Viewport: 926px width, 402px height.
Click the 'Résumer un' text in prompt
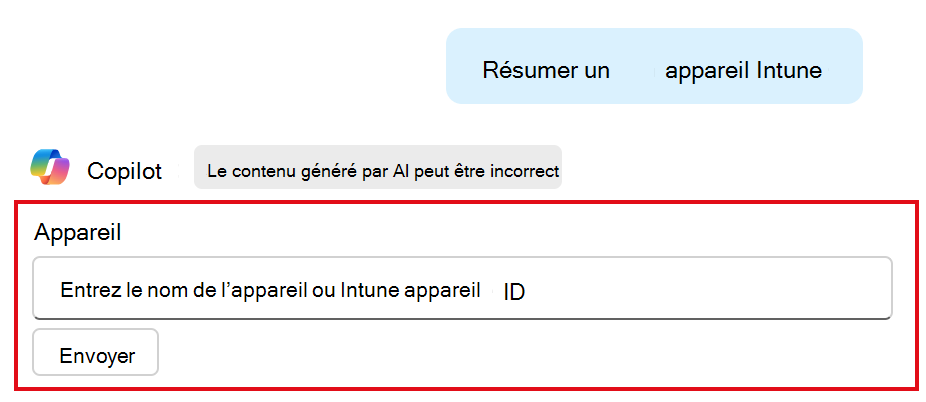546,70
